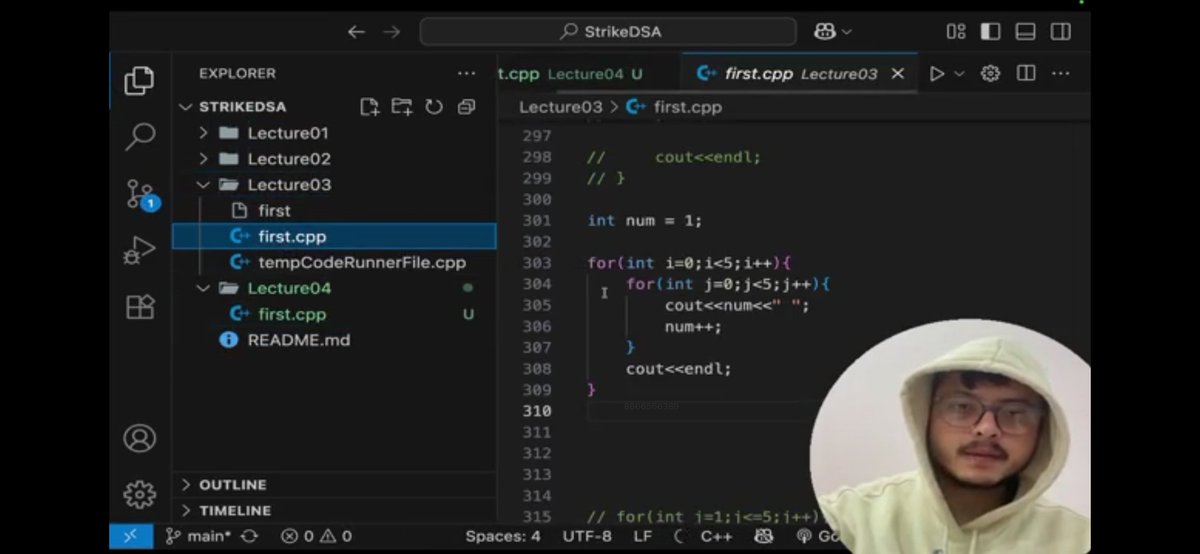
Task: Toggle the primary side bar
Action: (x=990, y=32)
